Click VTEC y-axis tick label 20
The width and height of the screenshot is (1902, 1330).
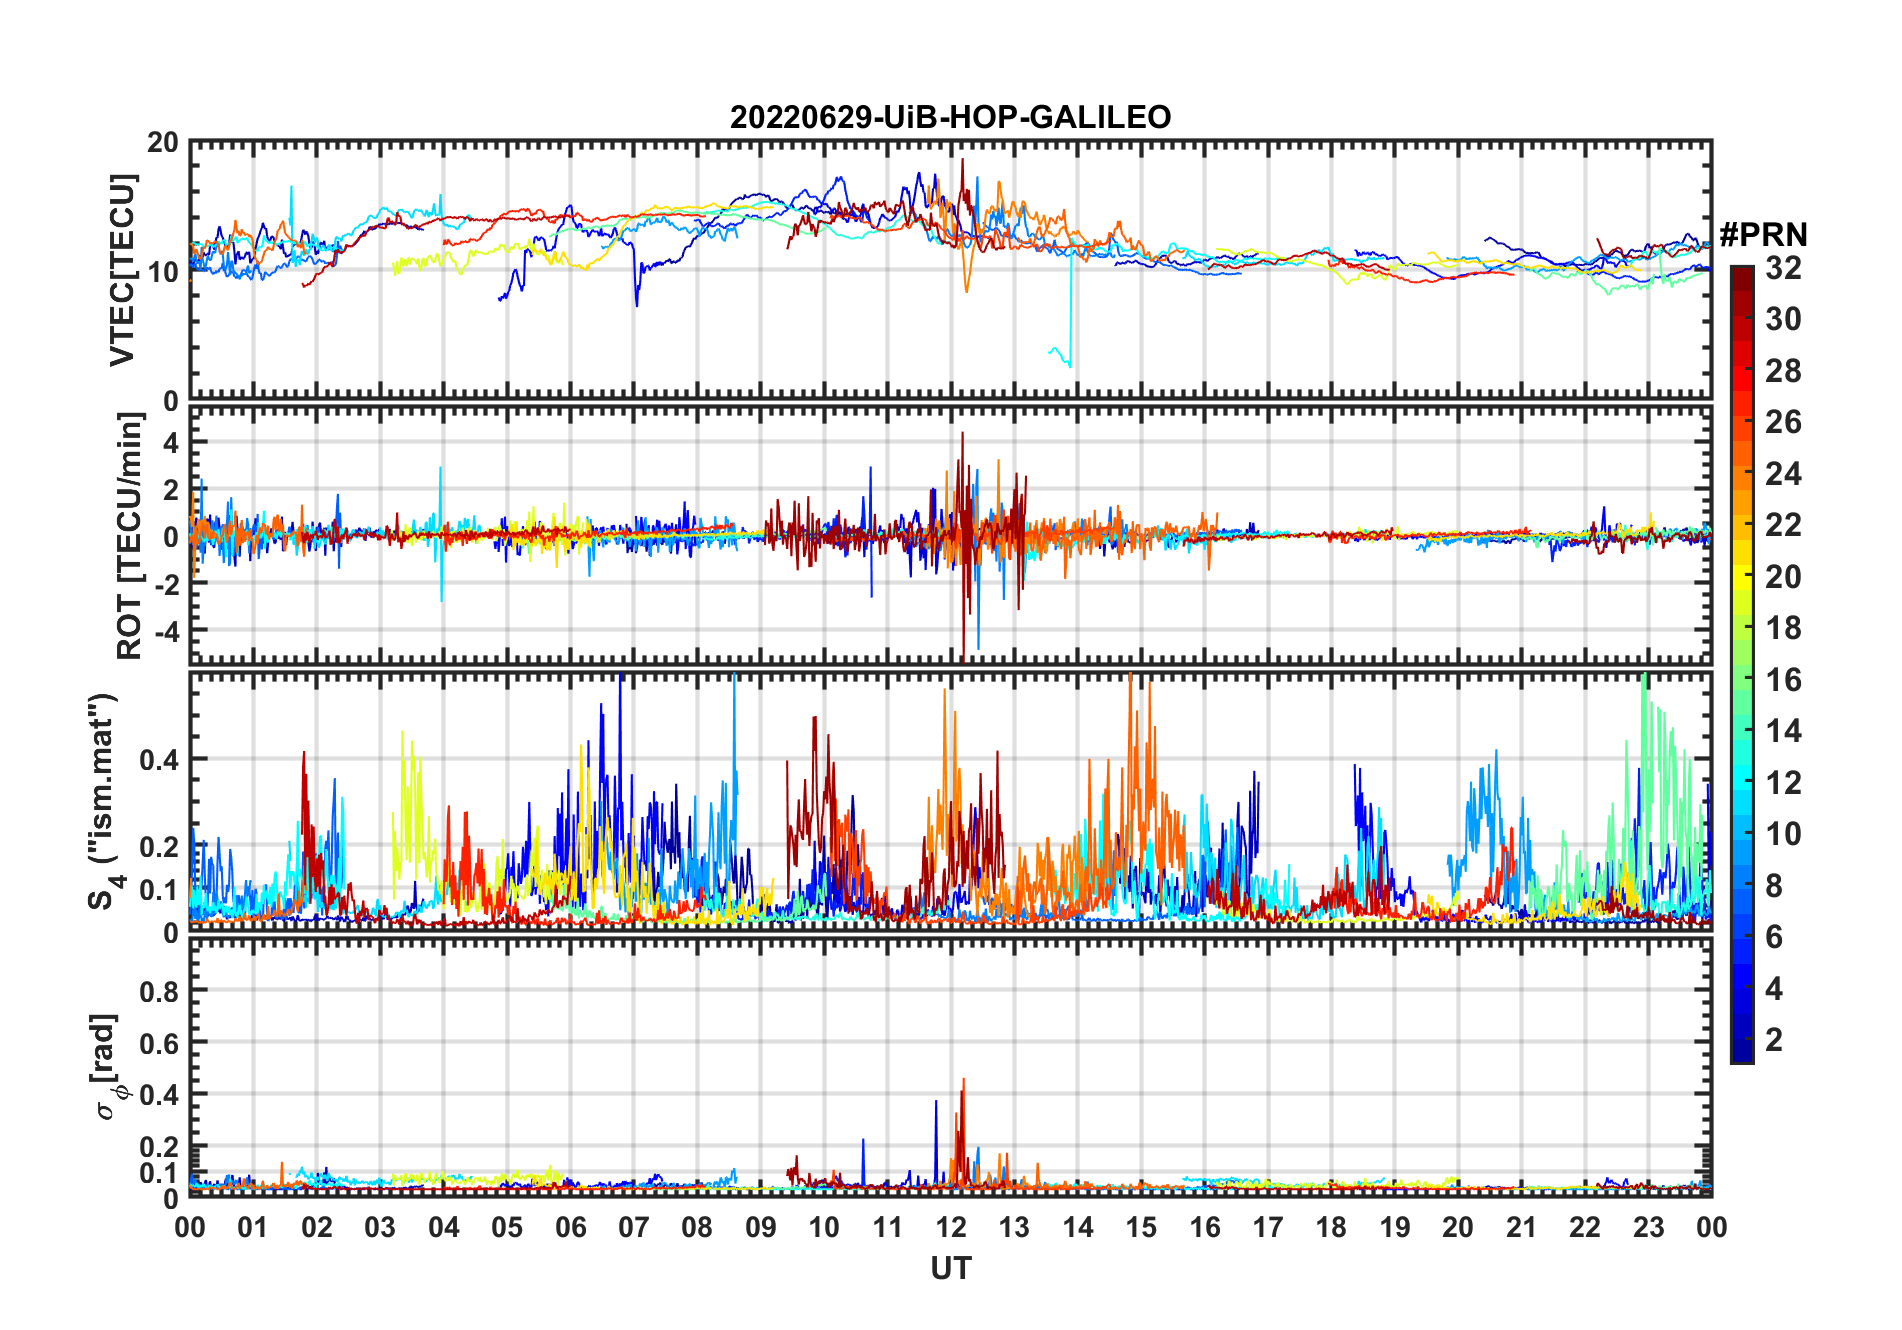163,142
